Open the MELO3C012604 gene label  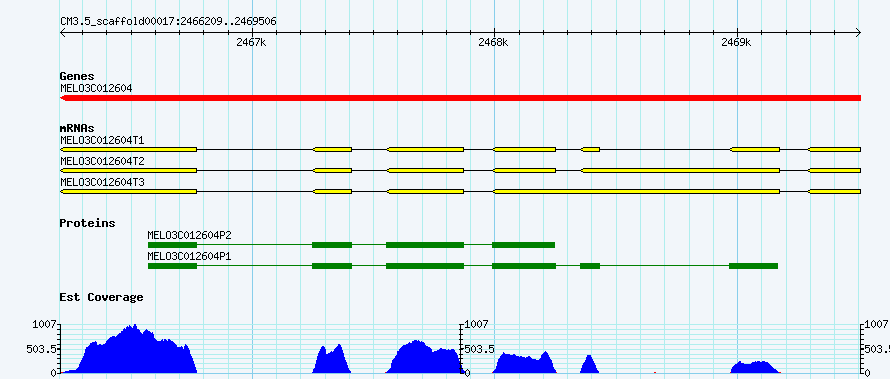(x=96, y=88)
